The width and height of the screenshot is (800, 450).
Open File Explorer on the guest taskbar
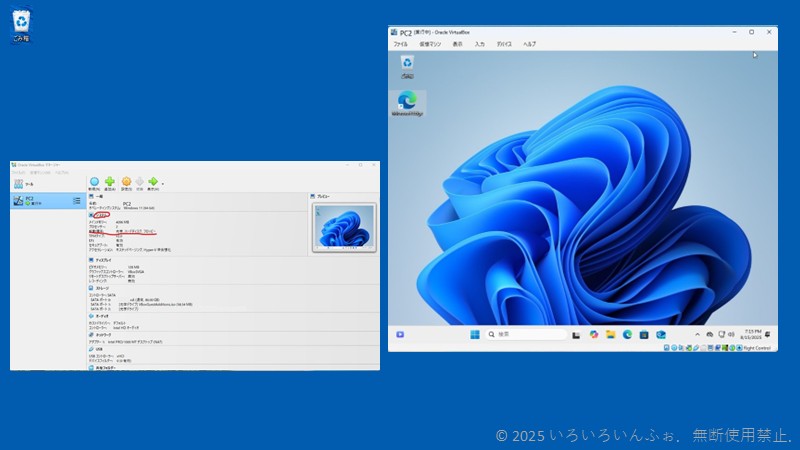click(x=610, y=334)
